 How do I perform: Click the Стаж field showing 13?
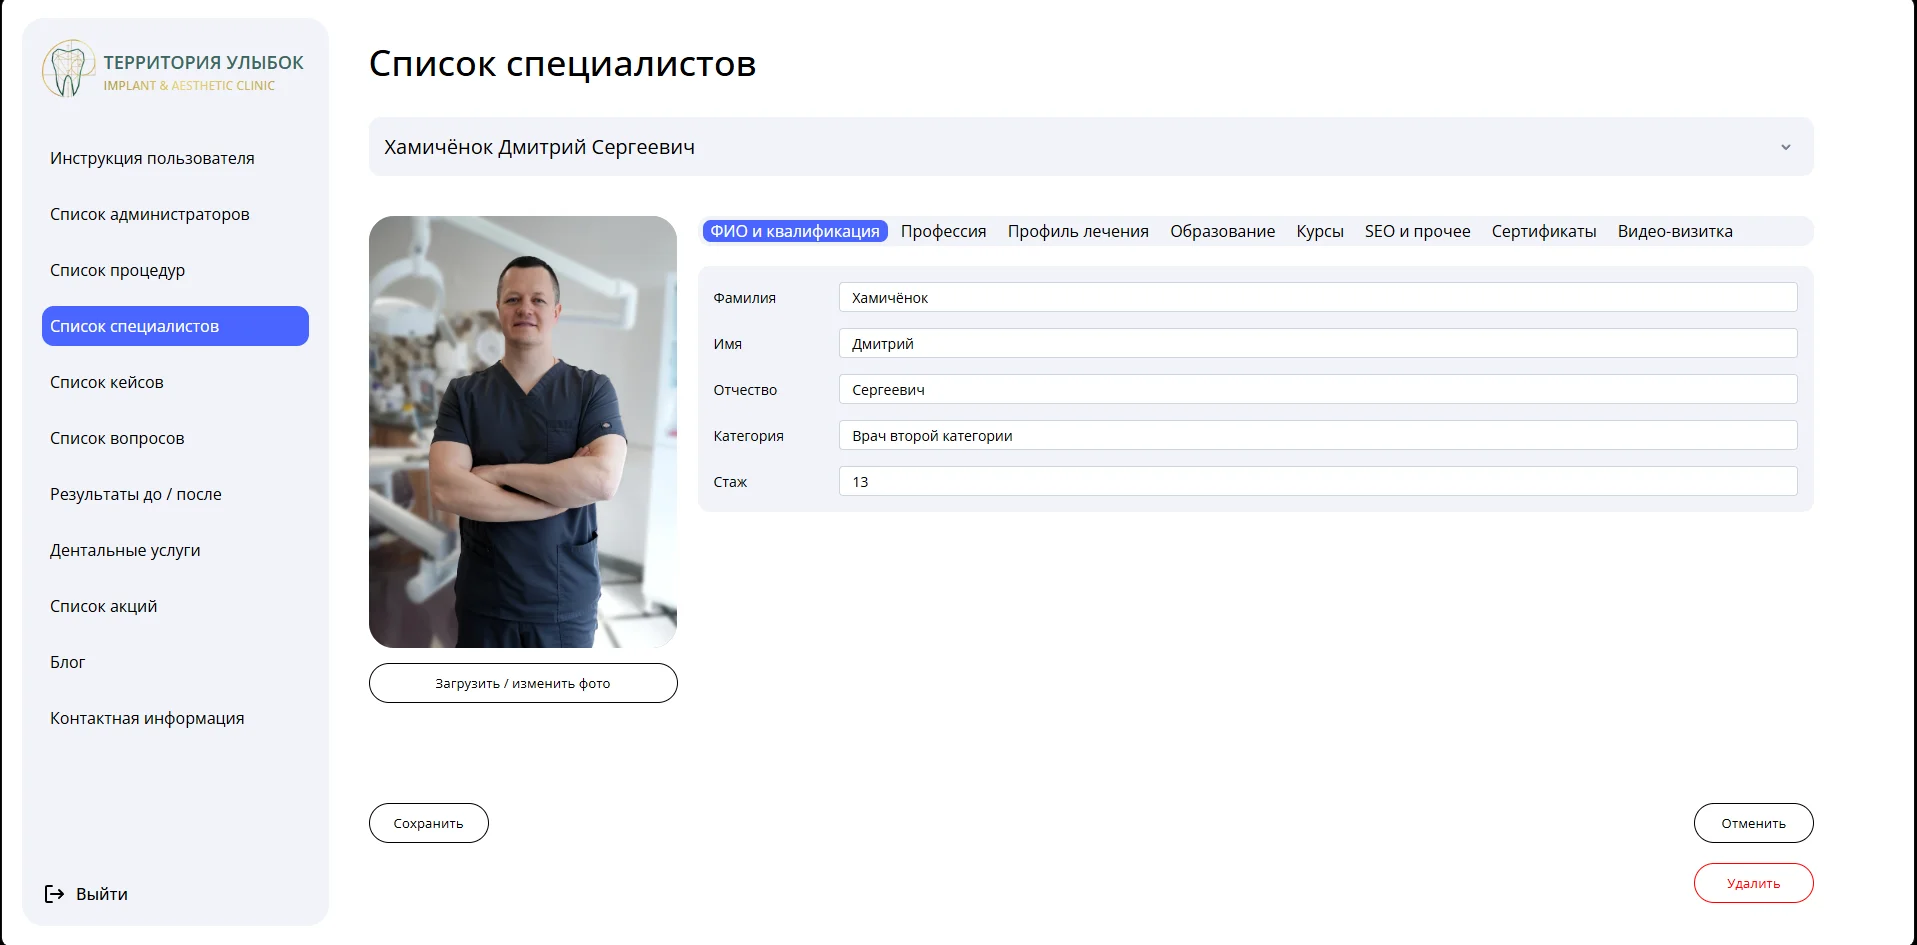[1317, 481]
